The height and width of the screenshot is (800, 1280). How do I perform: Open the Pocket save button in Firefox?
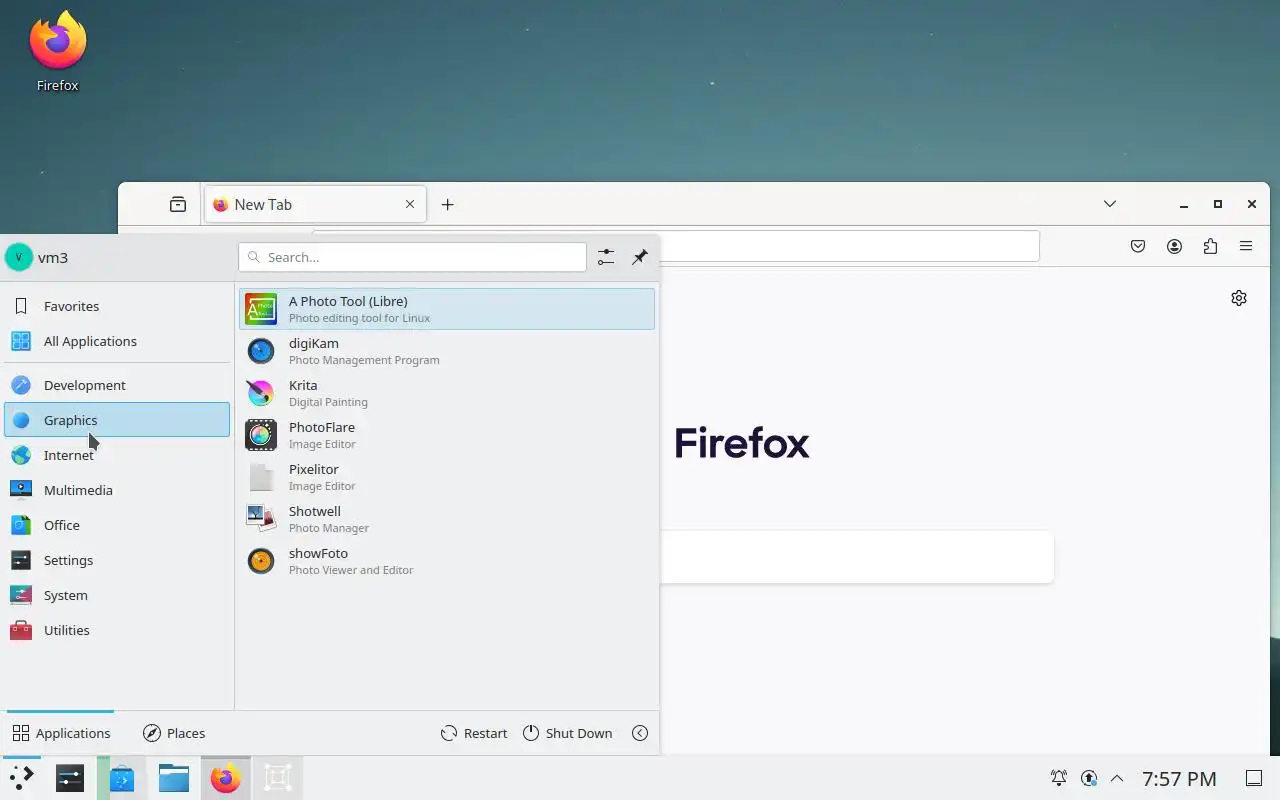[x=1138, y=246]
